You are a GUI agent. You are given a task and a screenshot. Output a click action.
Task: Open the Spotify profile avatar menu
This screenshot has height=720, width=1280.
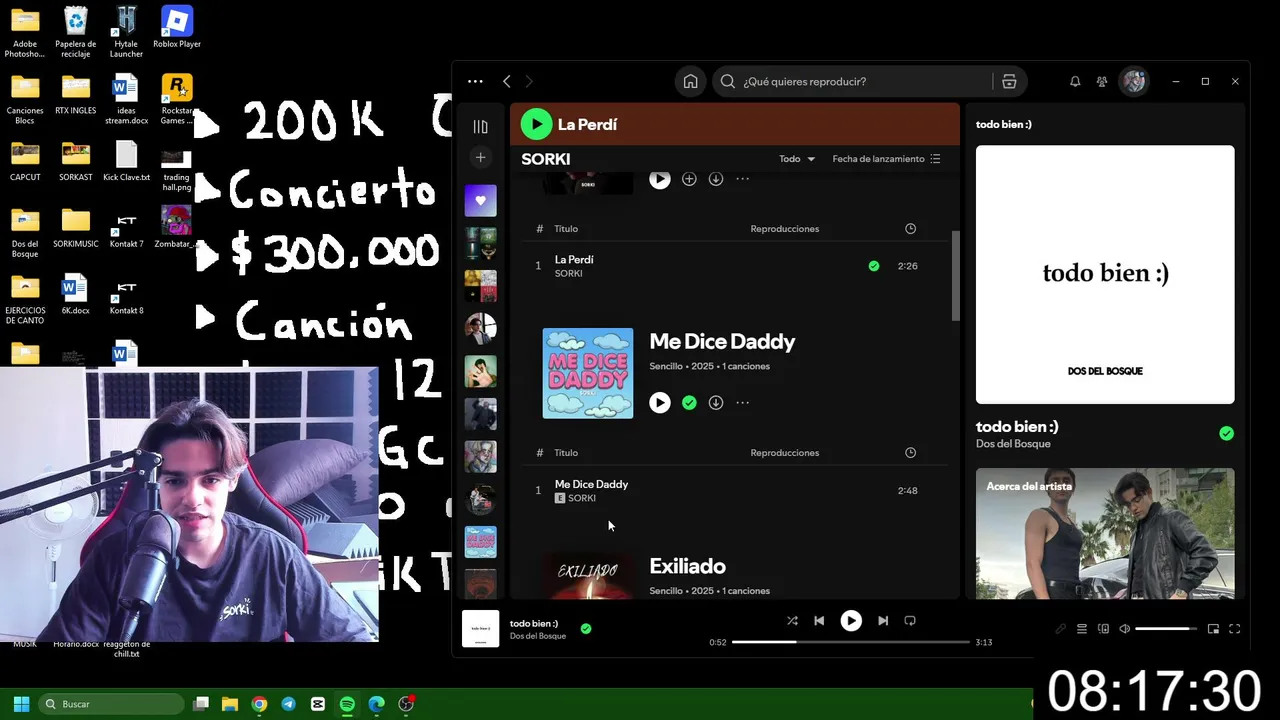(x=1133, y=82)
